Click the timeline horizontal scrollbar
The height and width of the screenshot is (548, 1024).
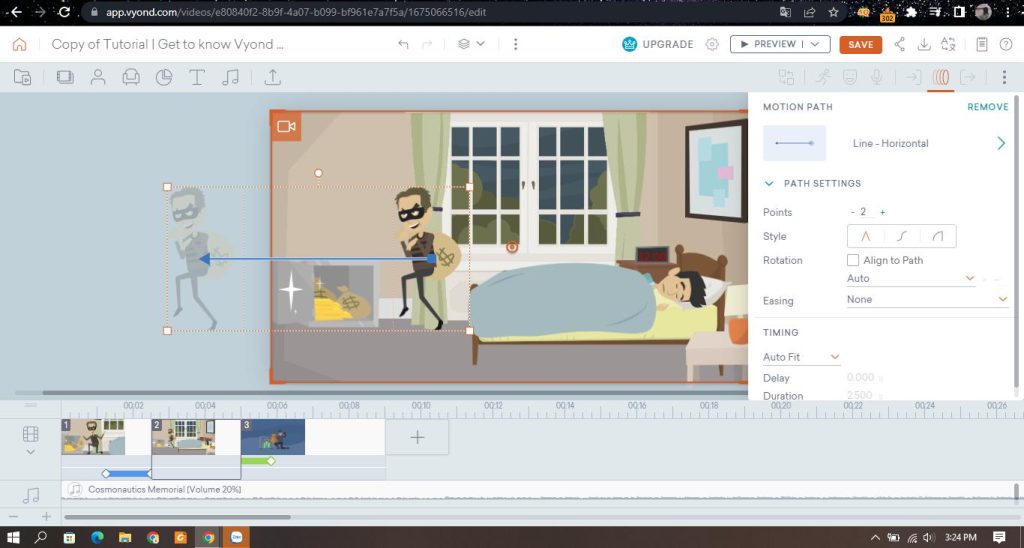pyautogui.click(x=177, y=517)
